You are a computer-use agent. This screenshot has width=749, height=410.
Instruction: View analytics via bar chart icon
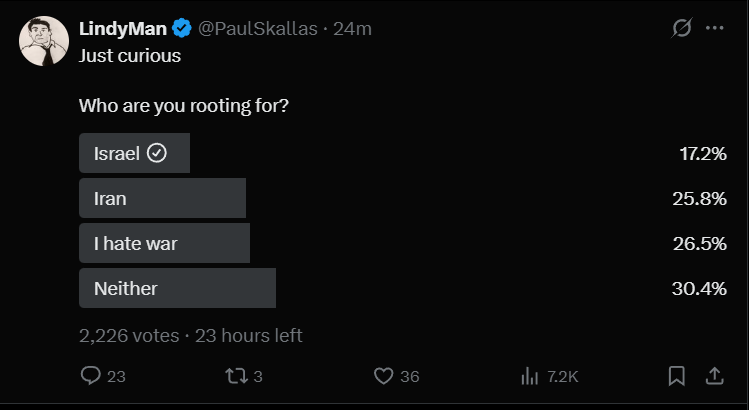[x=529, y=376]
